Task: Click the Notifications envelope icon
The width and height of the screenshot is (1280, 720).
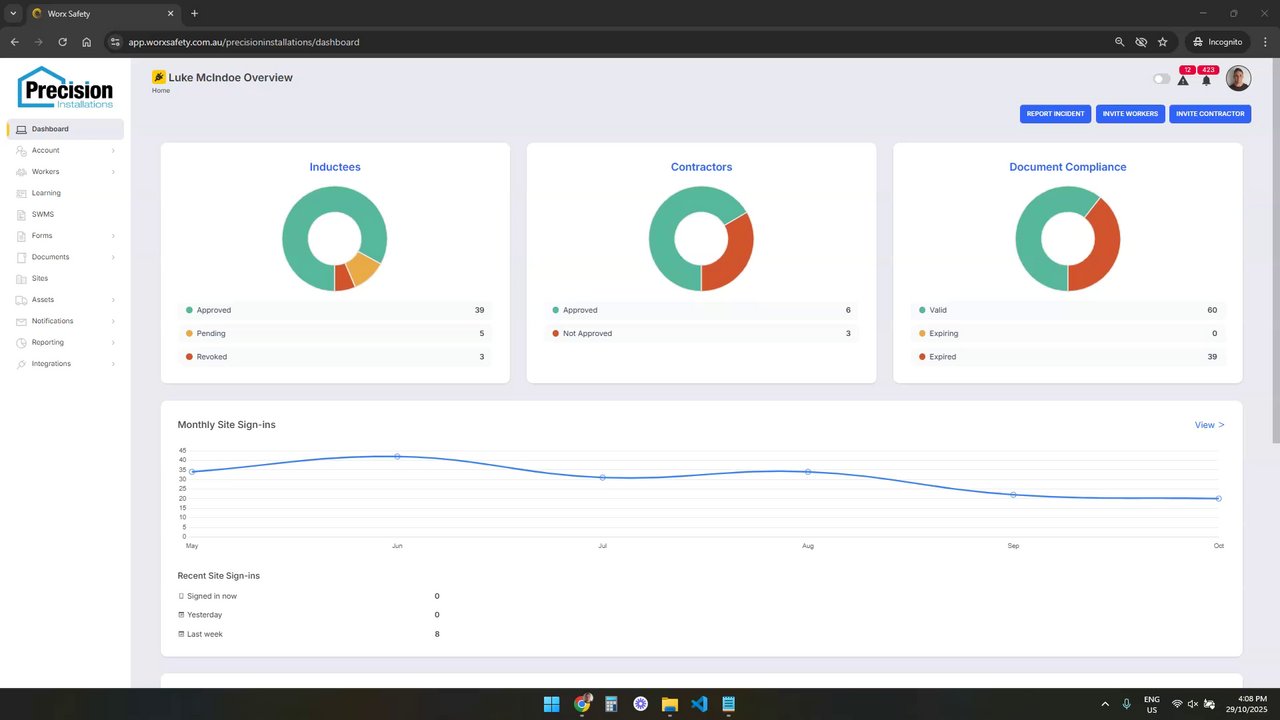Action: tap(21, 321)
